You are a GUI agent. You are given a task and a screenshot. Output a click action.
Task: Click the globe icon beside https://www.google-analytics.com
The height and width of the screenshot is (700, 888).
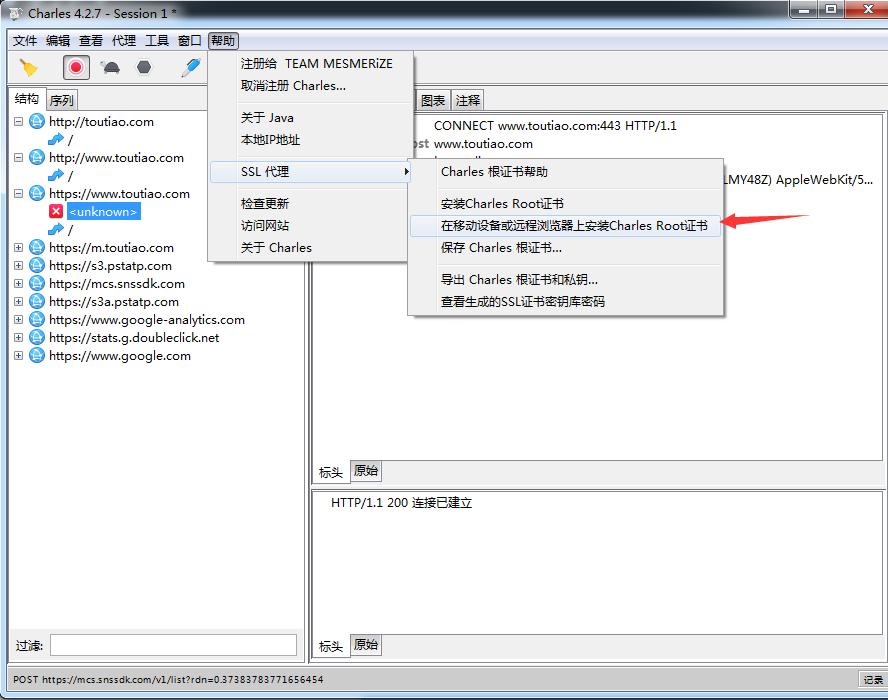tap(37, 319)
